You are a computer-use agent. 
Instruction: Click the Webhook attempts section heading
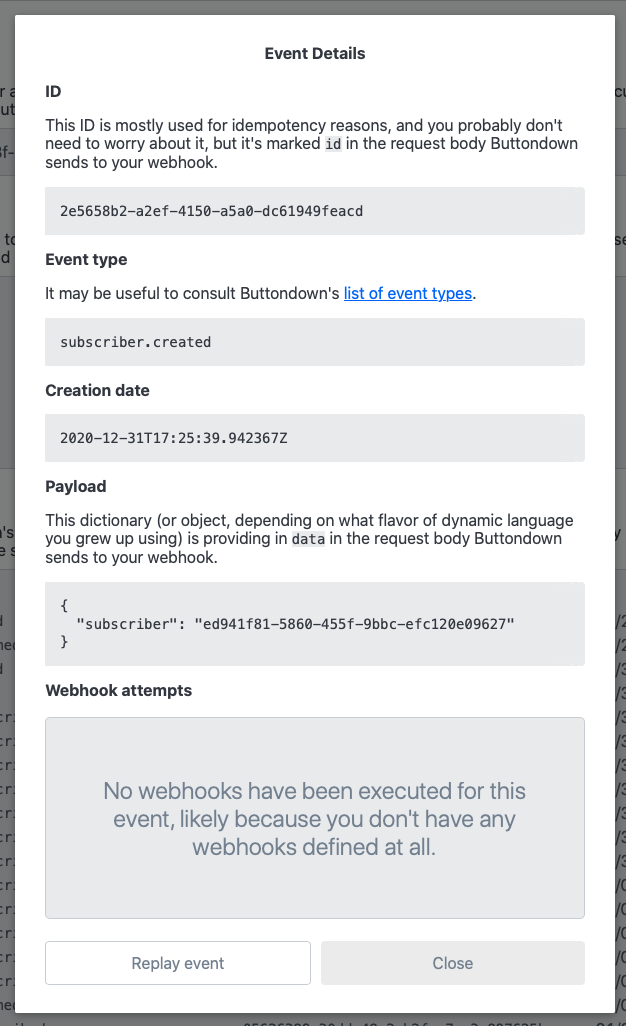click(118, 691)
